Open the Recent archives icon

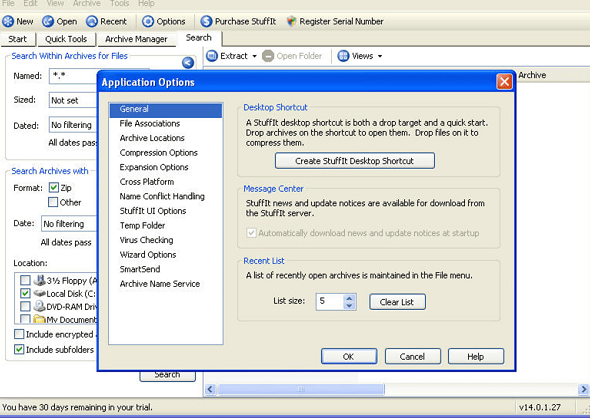tap(92, 21)
